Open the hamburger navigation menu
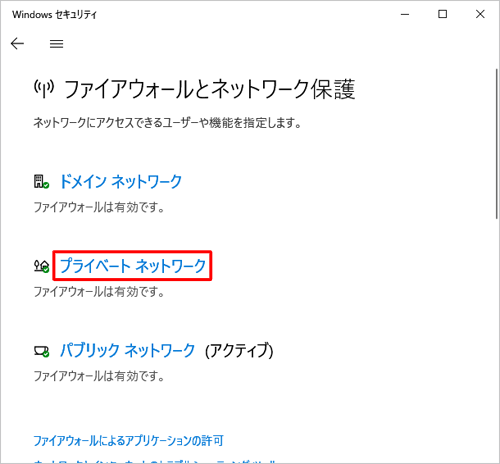Image resolution: width=500 pixels, height=464 pixels. click(56, 44)
